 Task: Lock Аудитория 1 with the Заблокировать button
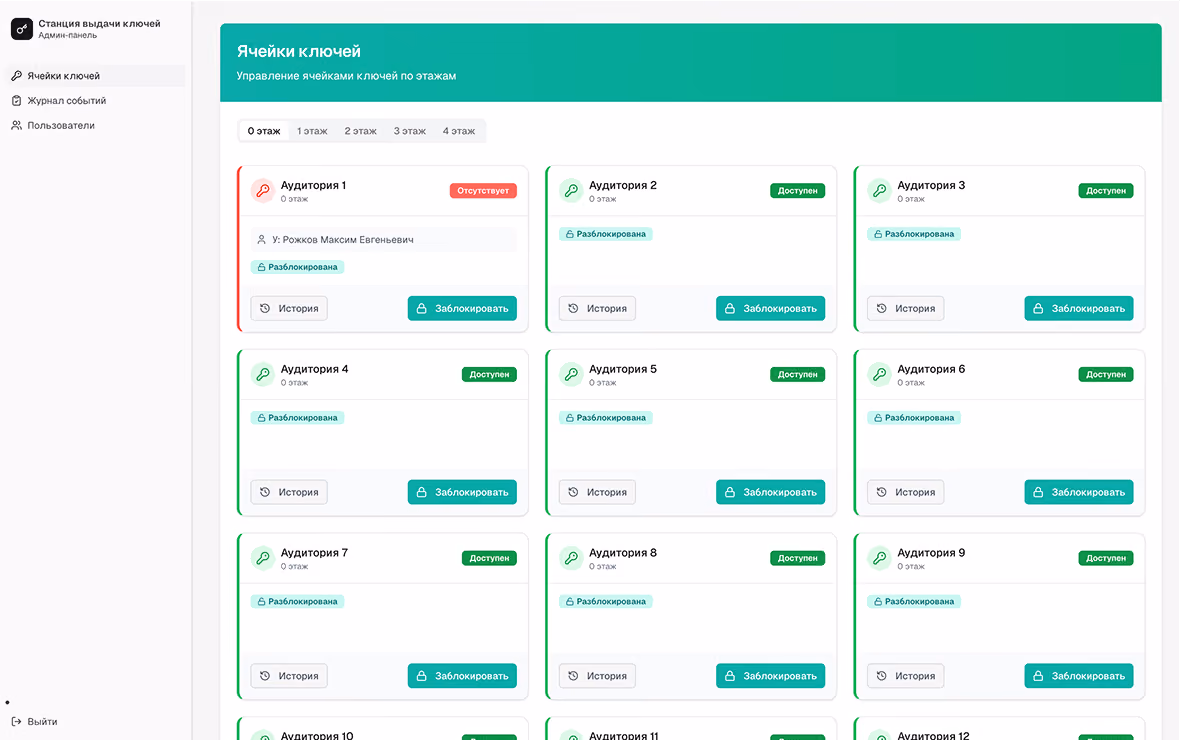click(x=462, y=309)
